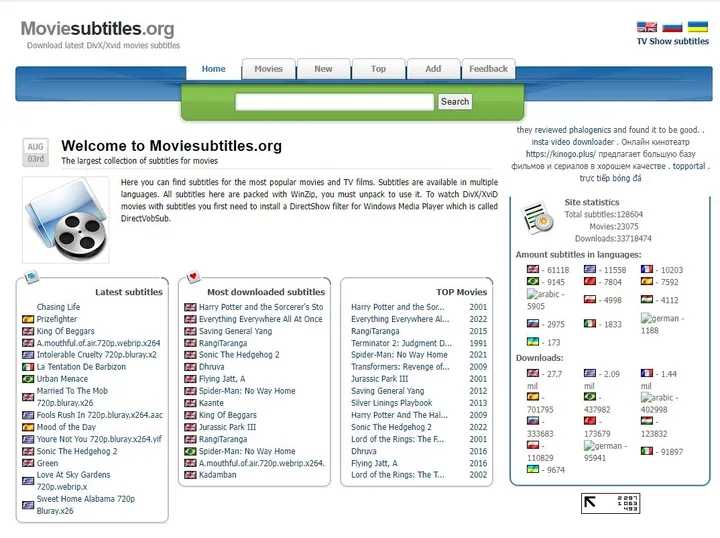720x538 pixels.
Task: Click the flag icon next to Dhruva subtitle
Action: click(190, 367)
